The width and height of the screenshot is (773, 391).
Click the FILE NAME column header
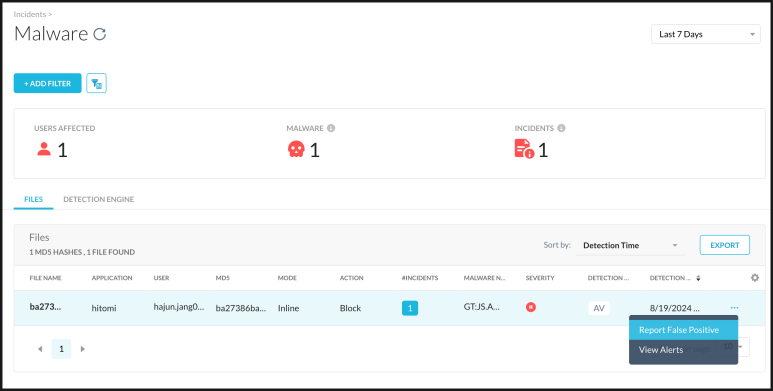(45, 278)
